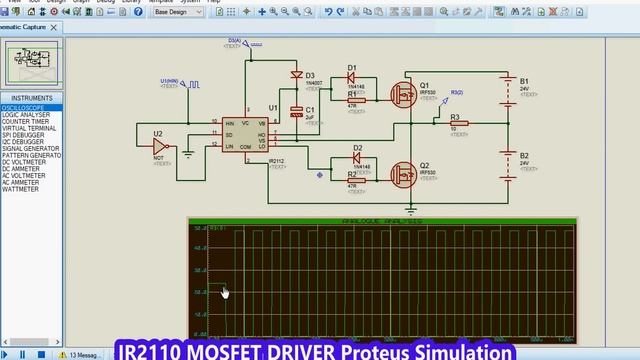
Task: Select OSCILLOSCOPE in the instruments list
Action: [x=32, y=108]
